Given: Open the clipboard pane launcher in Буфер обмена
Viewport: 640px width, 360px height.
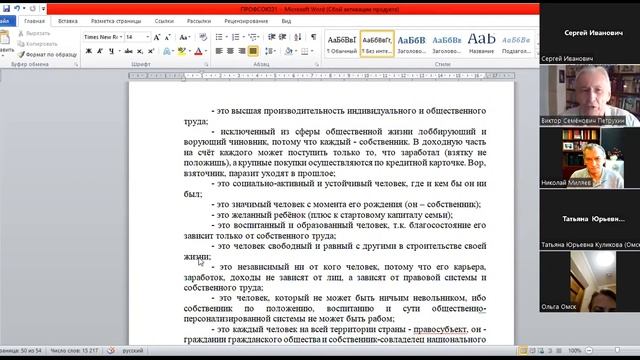Looking at the screenshot, I should click(x=76, y=64).
